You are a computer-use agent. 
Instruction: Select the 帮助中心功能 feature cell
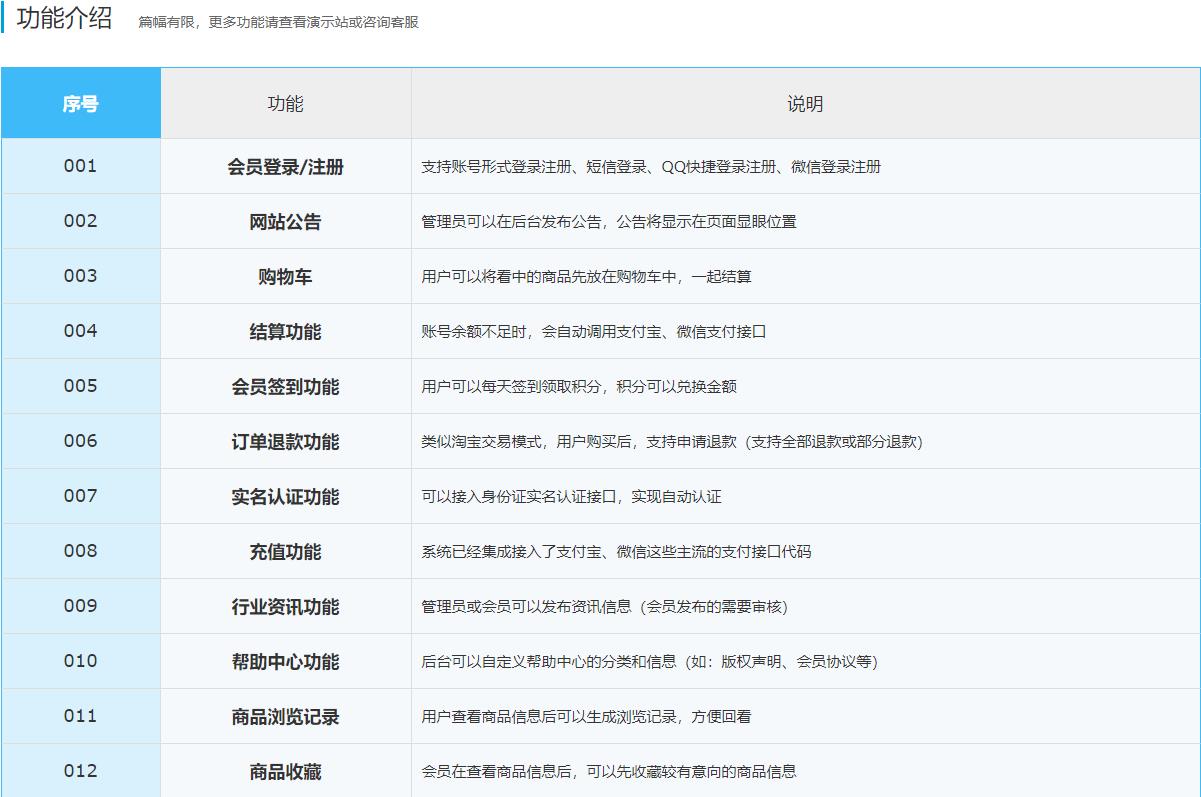click(x=286, y=661)
